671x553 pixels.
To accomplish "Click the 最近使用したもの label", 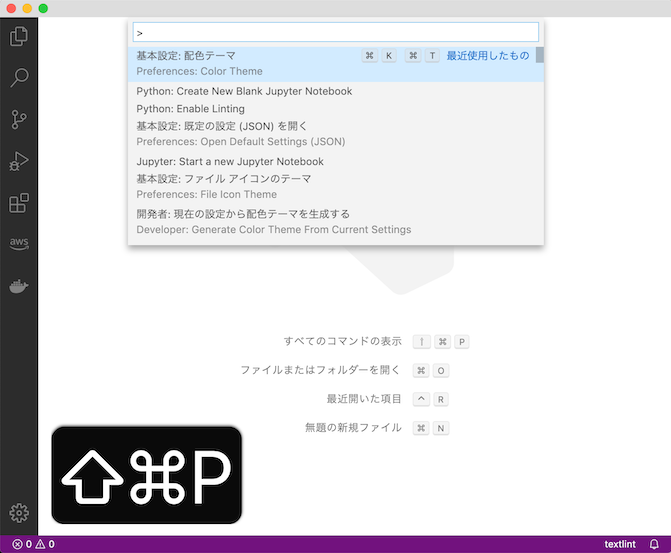I will coord(488,56).
